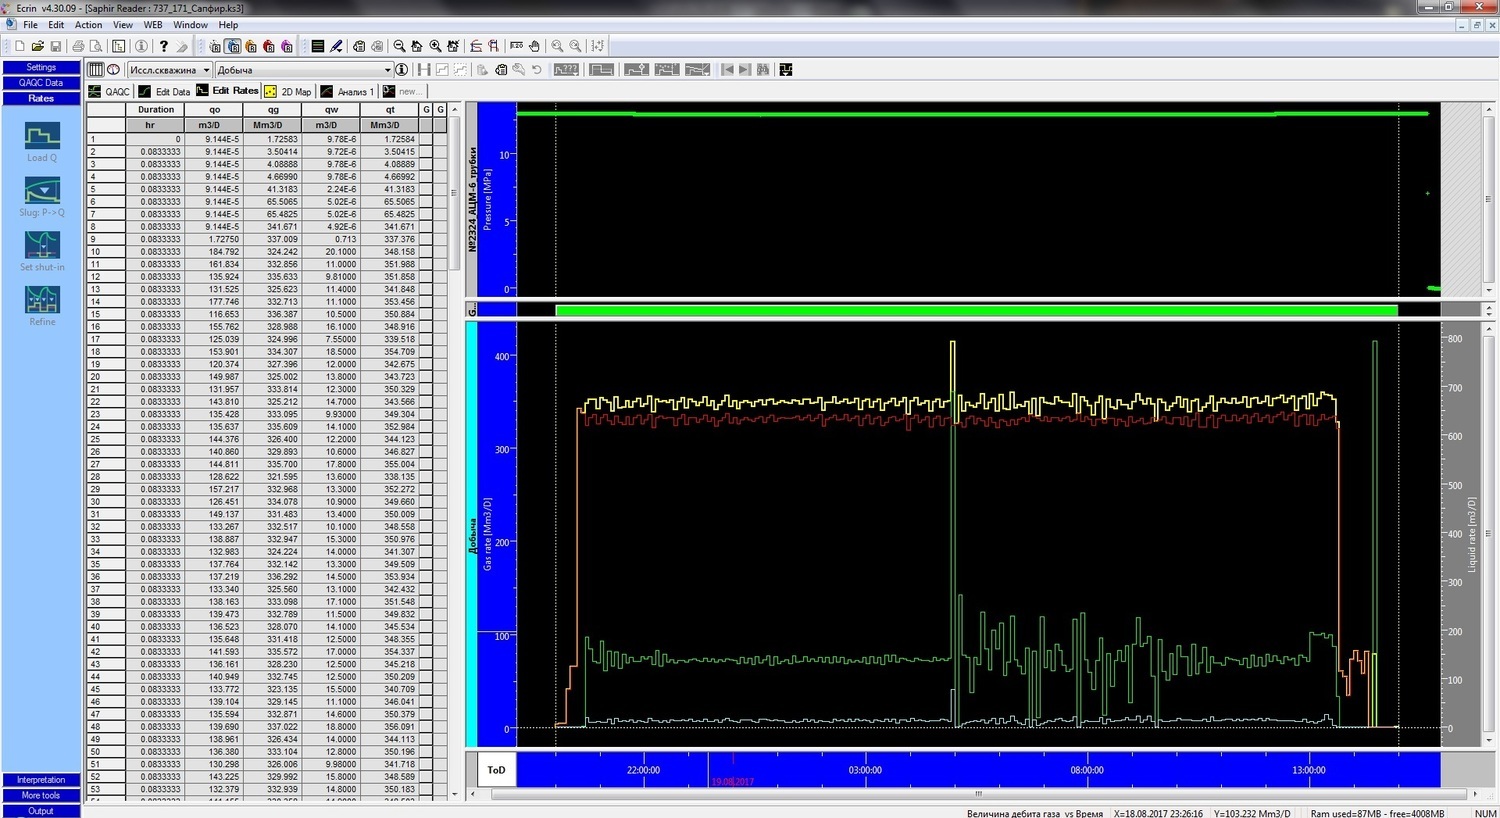Image resolution: width=1500 pixels, height=818 pixels.
Task: Open the Edit menu
Action: coord(56,25)
